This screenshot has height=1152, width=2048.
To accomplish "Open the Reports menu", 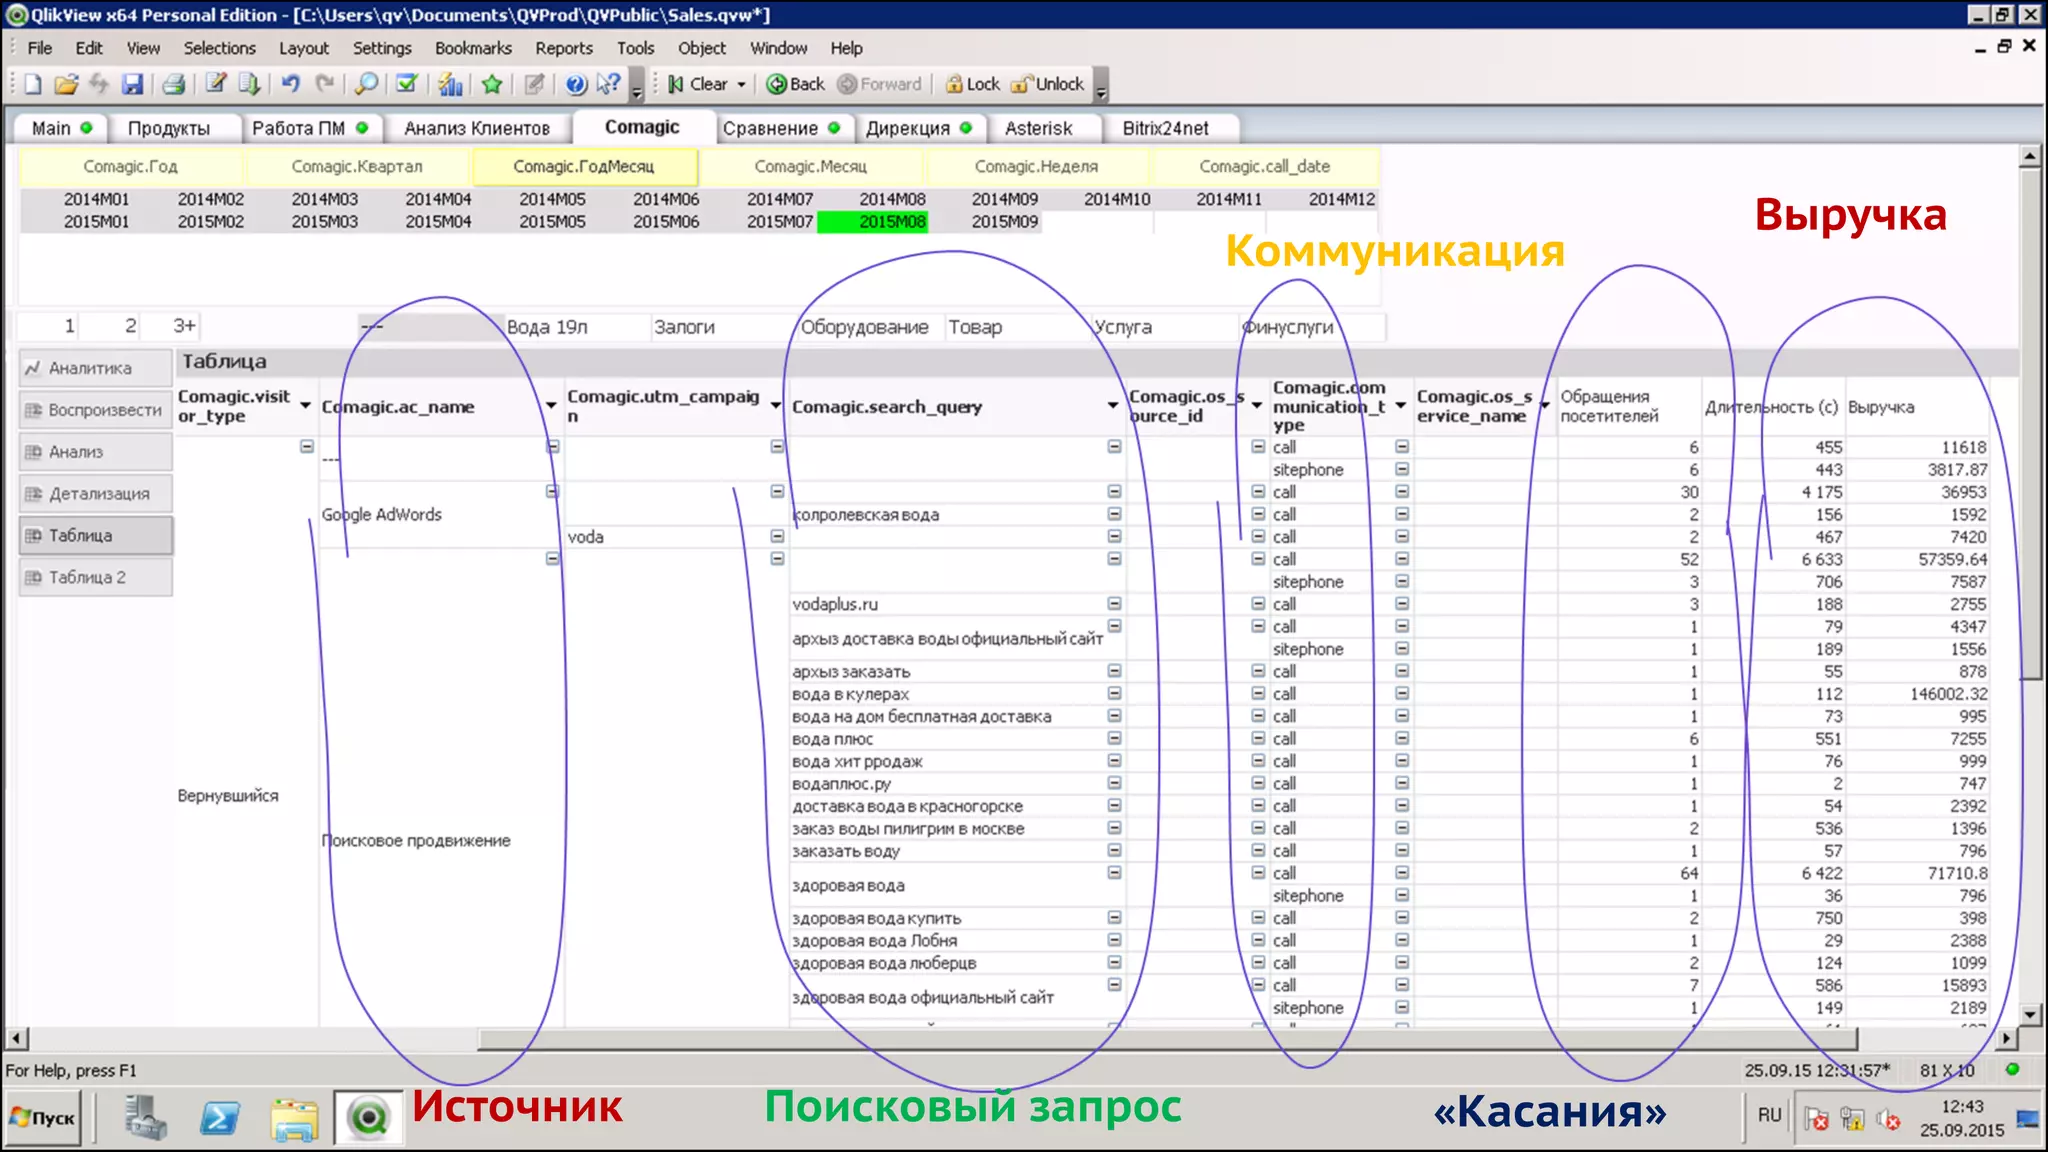I will click(x=564, y=48).
